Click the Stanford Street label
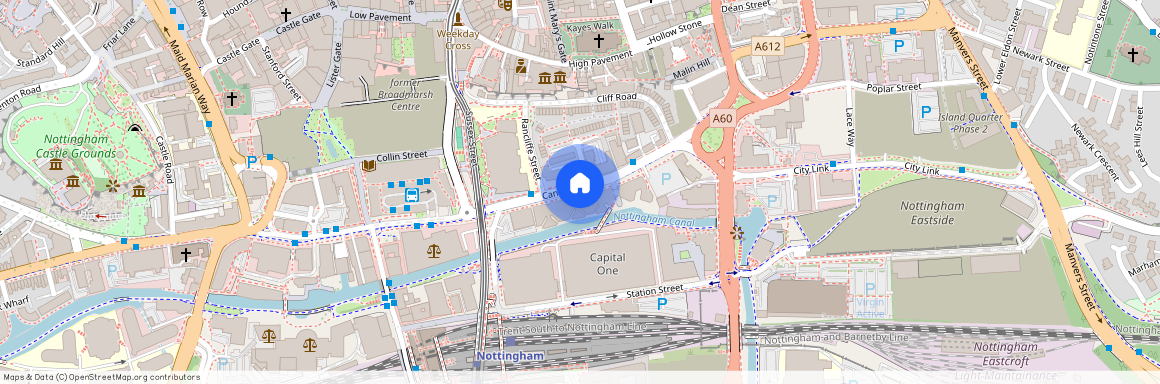 tap(283, 75)
